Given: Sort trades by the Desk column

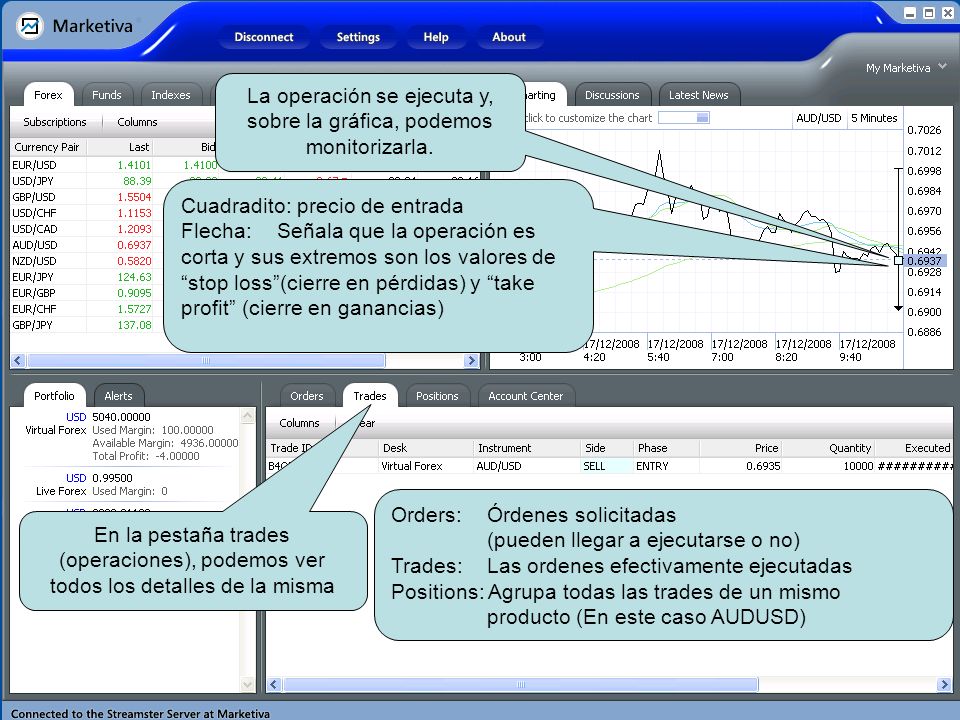Looking at the screenshot, I should (426, 448).
